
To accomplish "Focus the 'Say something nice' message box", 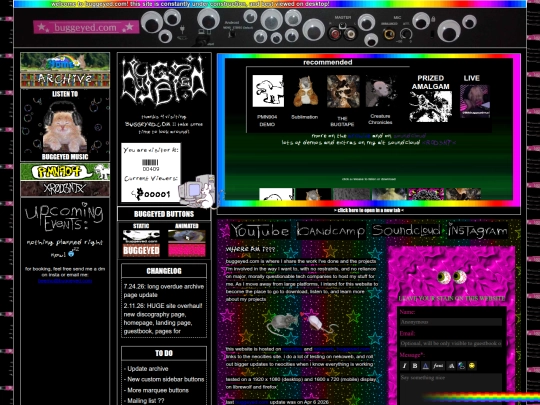I will (x=451, y=389).
